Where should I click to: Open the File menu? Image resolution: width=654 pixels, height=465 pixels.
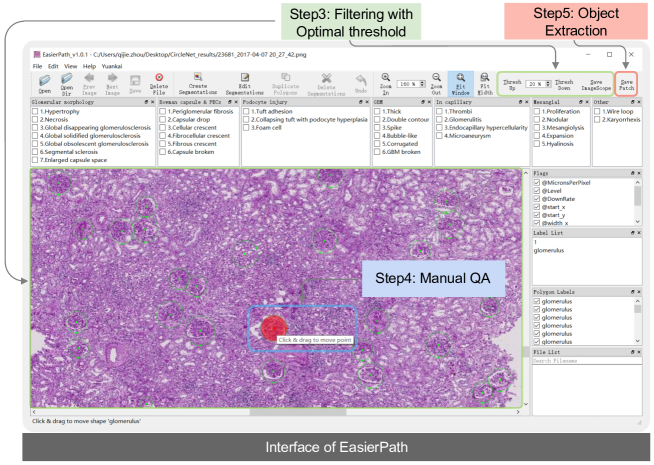click(x=38, y=65)
